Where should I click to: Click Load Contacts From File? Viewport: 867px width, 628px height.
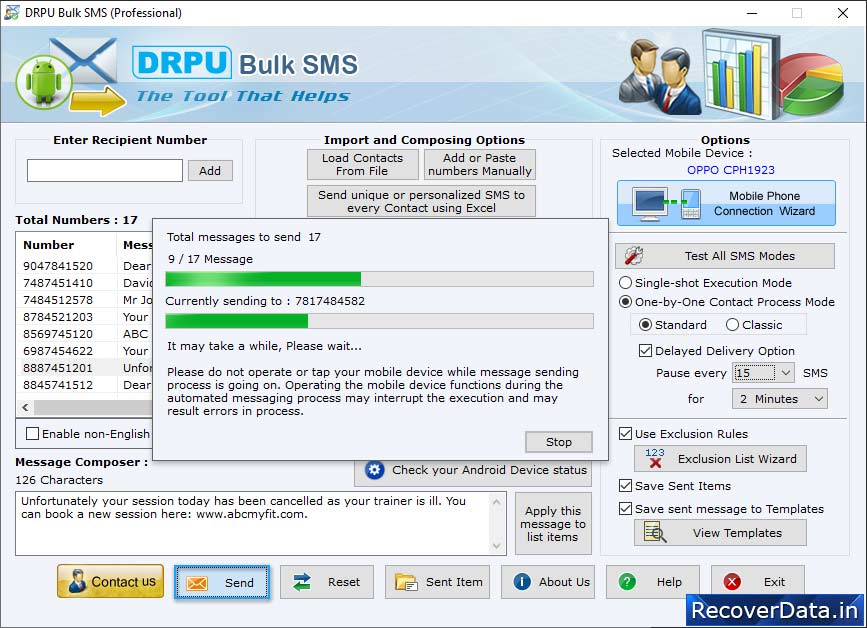(363, 164)
